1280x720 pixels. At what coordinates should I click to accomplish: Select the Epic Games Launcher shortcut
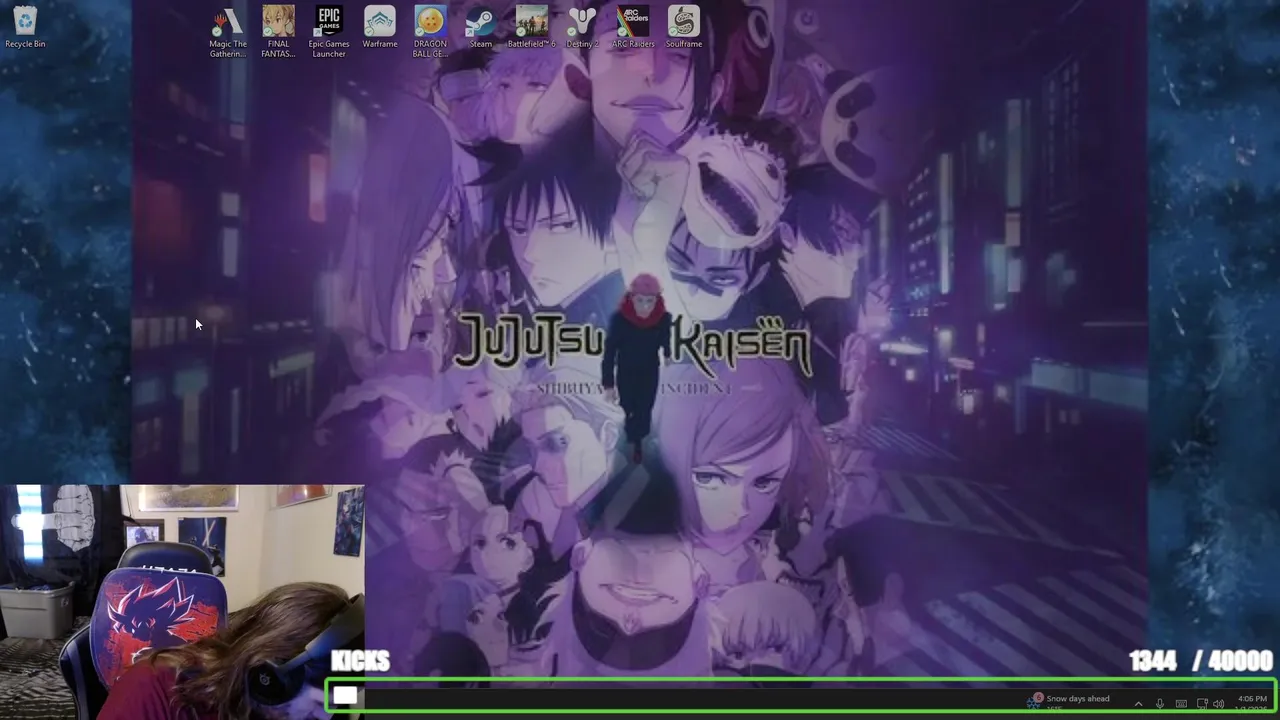point(329,32)
